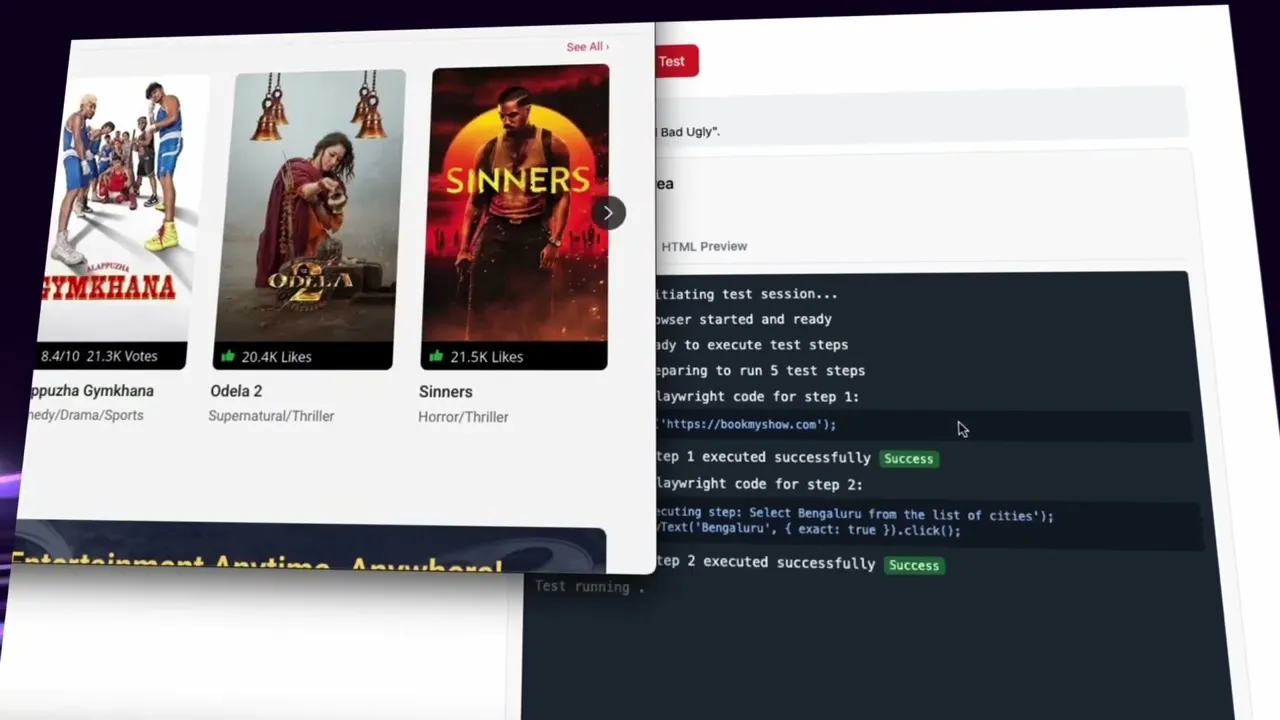Click the 21.5K Likes label
The height and width of the screenshot is (720, 1280).
click(x=485, y=357)
